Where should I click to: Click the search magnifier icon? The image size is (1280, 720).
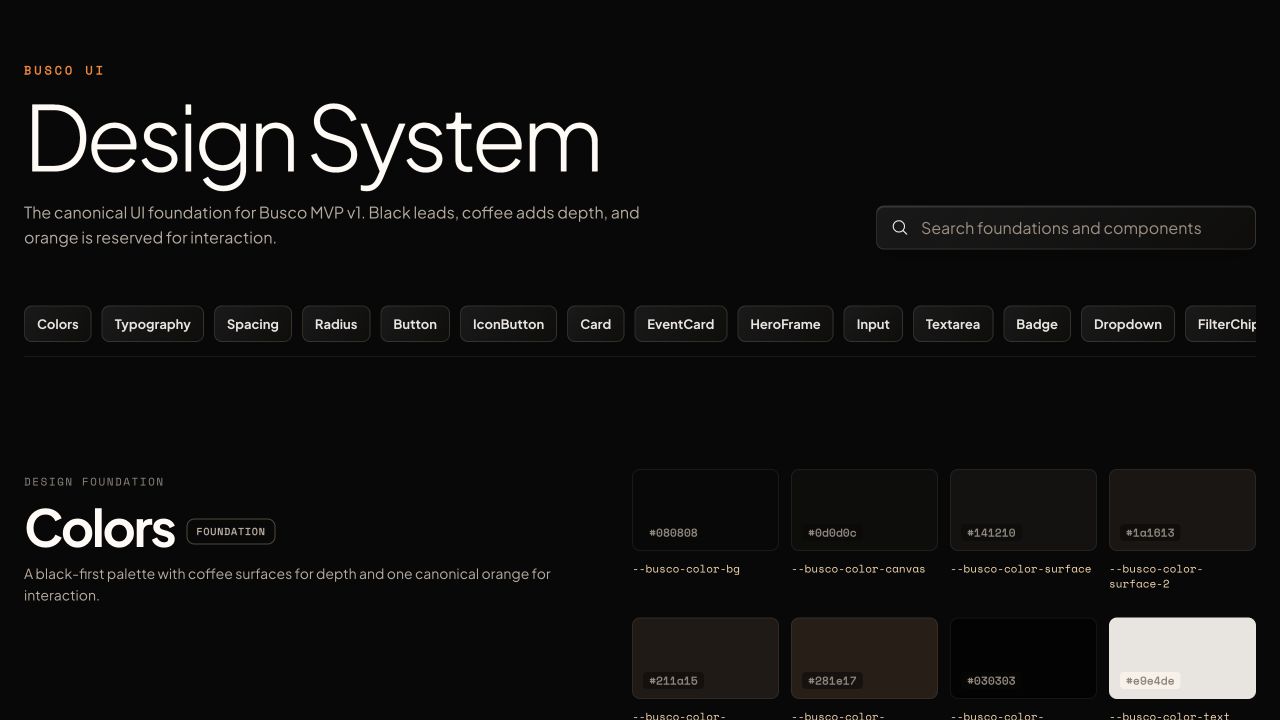[x=900, y=228]
